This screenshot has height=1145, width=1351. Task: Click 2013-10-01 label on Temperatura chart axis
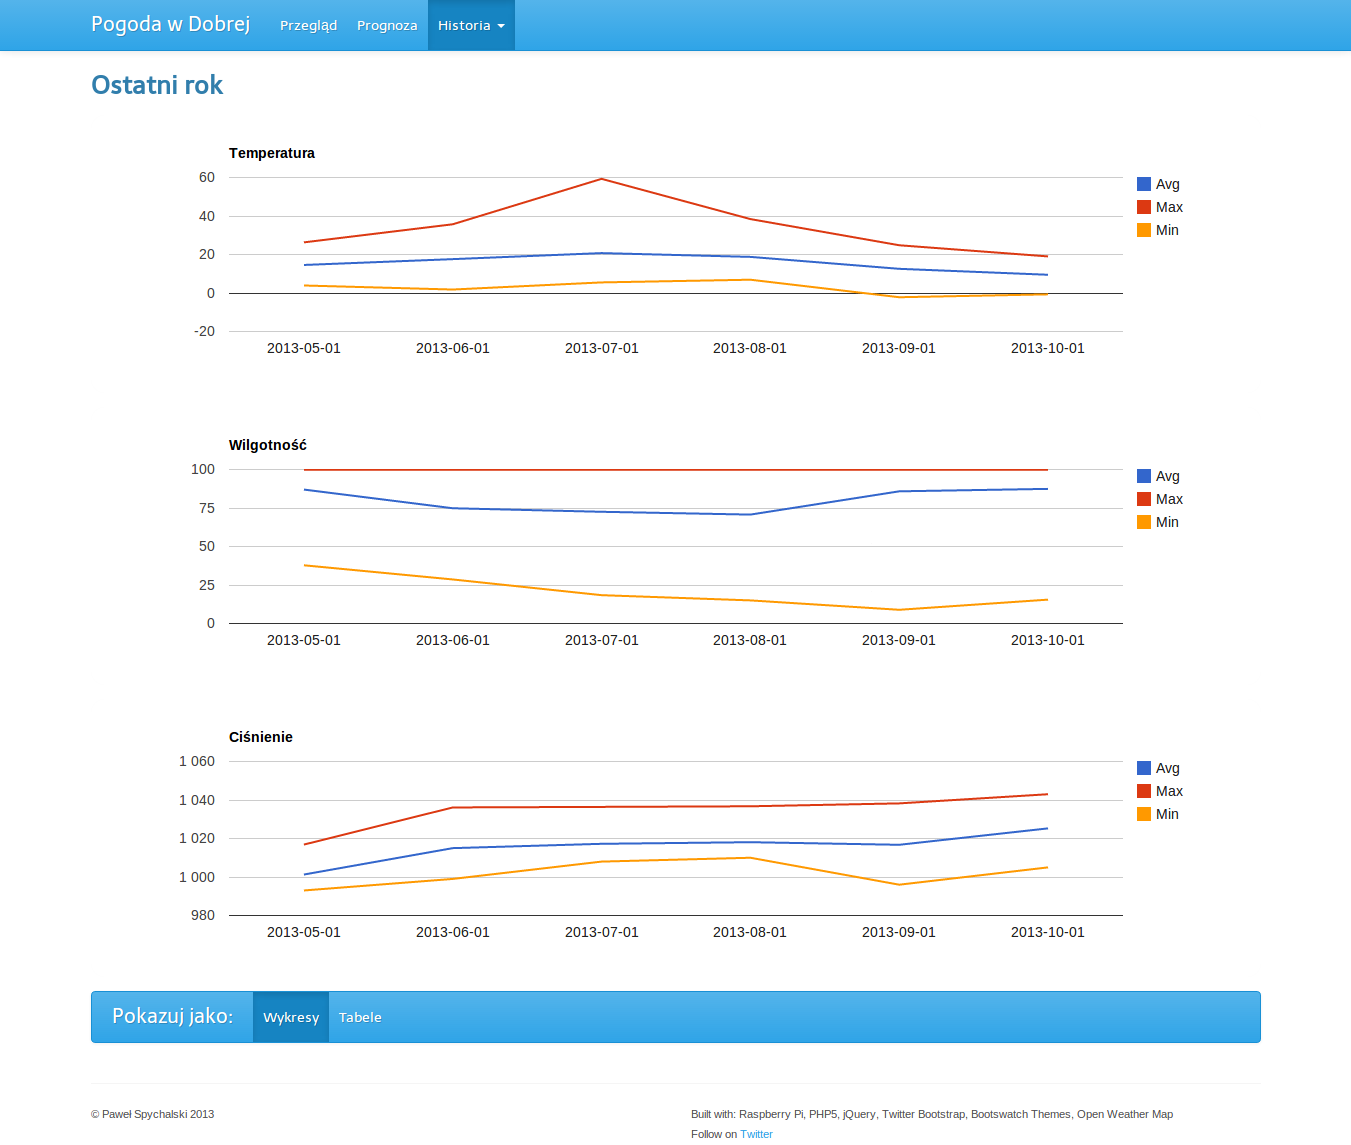coord(1048,348)
